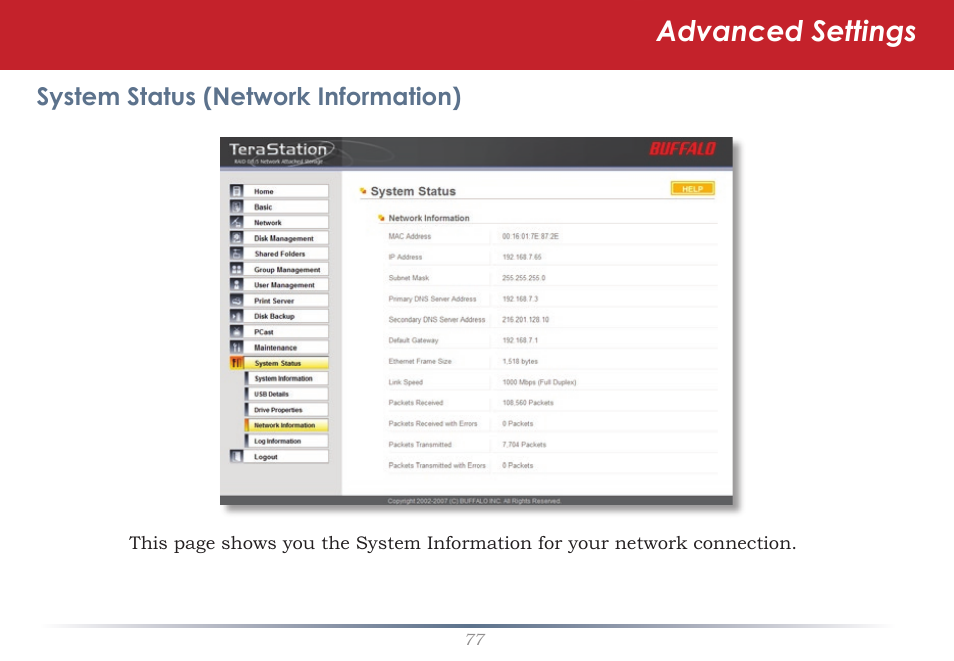Open the Home menu item
This screenshot has height=661, width=954.
287,191
